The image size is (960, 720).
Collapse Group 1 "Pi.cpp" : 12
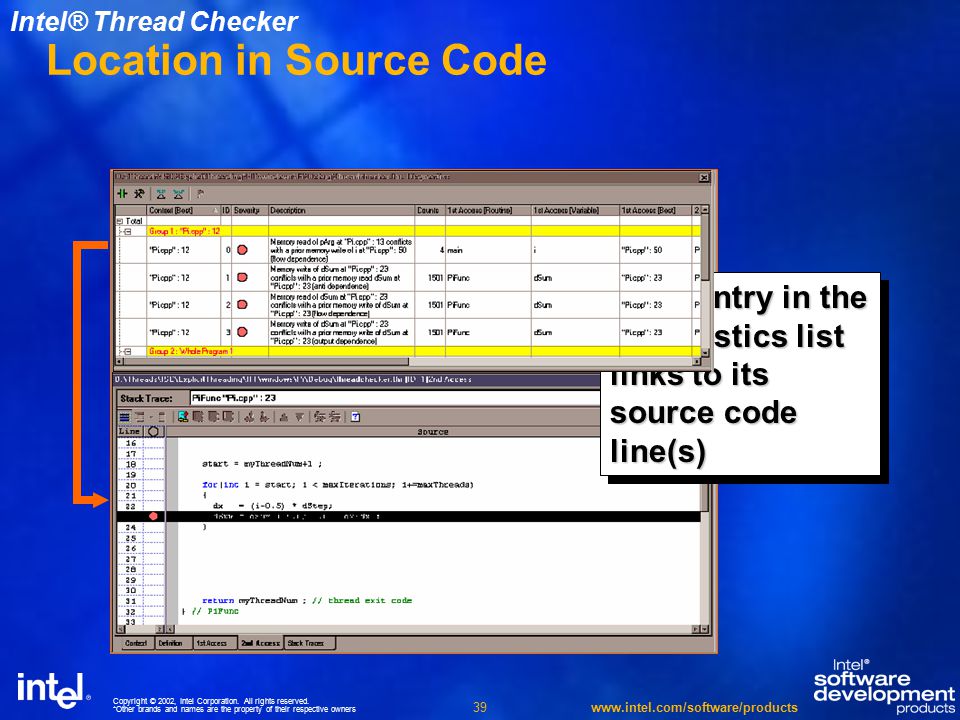coord(127,231)
